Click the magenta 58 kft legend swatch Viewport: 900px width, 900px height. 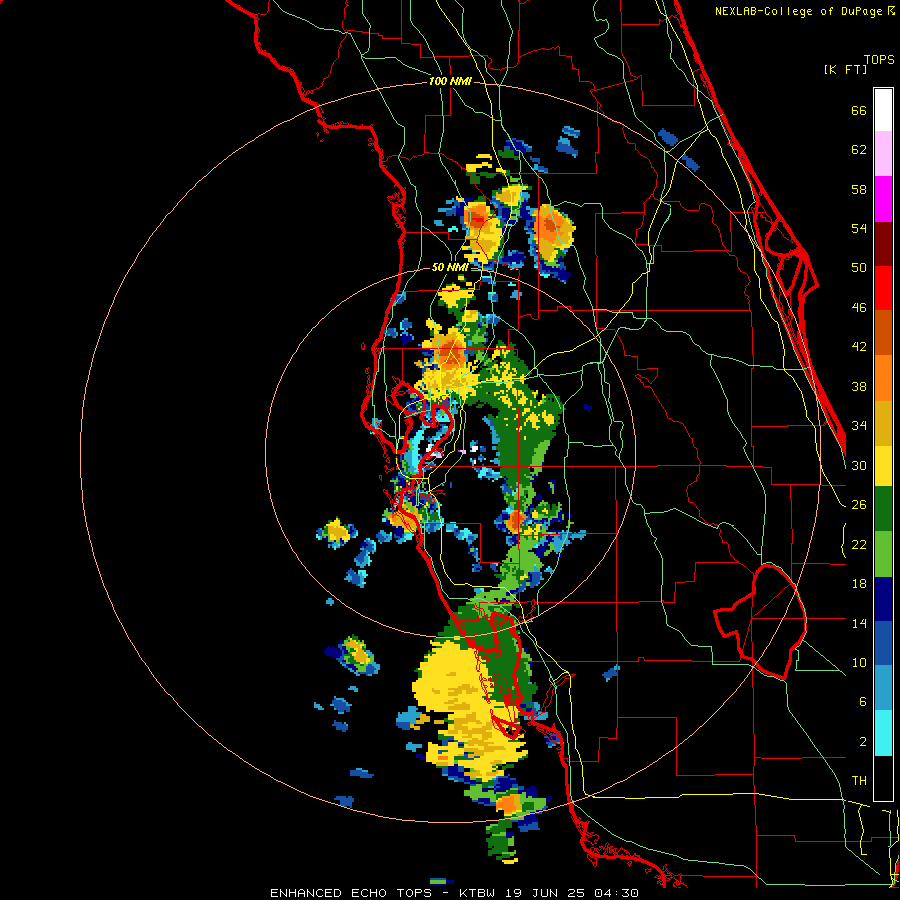(x=883, y=199)
